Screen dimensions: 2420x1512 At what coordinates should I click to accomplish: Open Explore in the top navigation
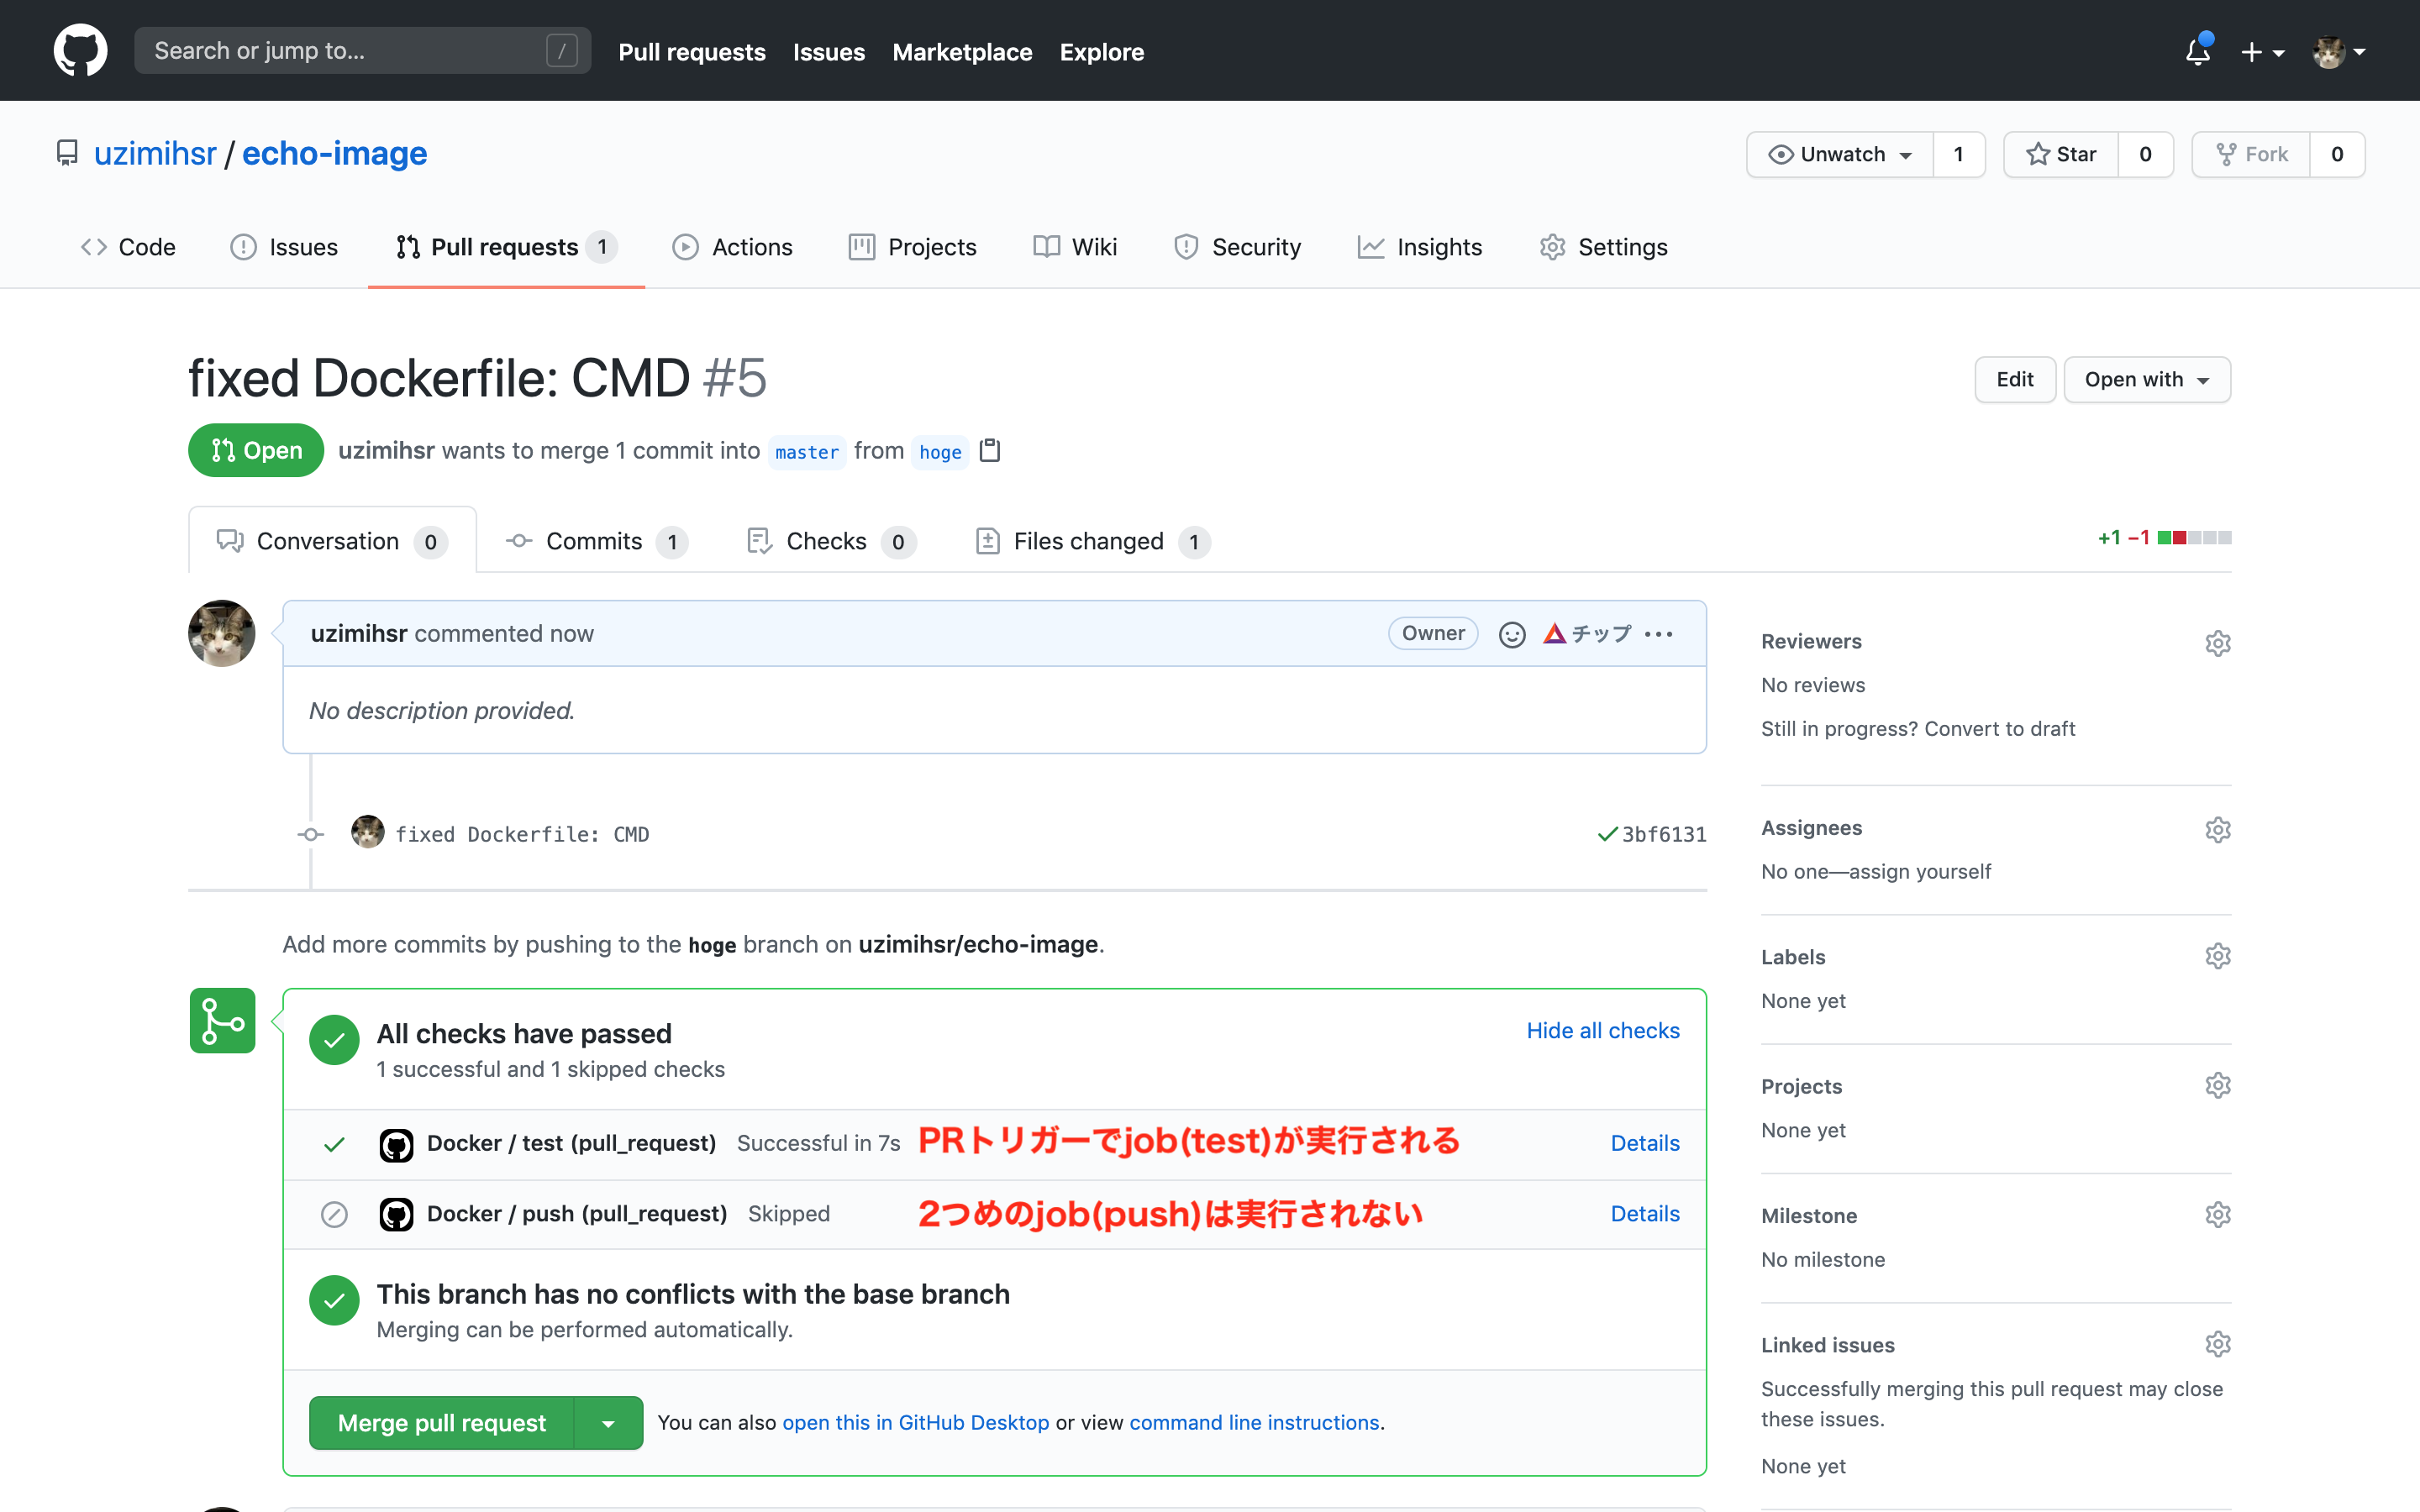[x=1102, y=52]
